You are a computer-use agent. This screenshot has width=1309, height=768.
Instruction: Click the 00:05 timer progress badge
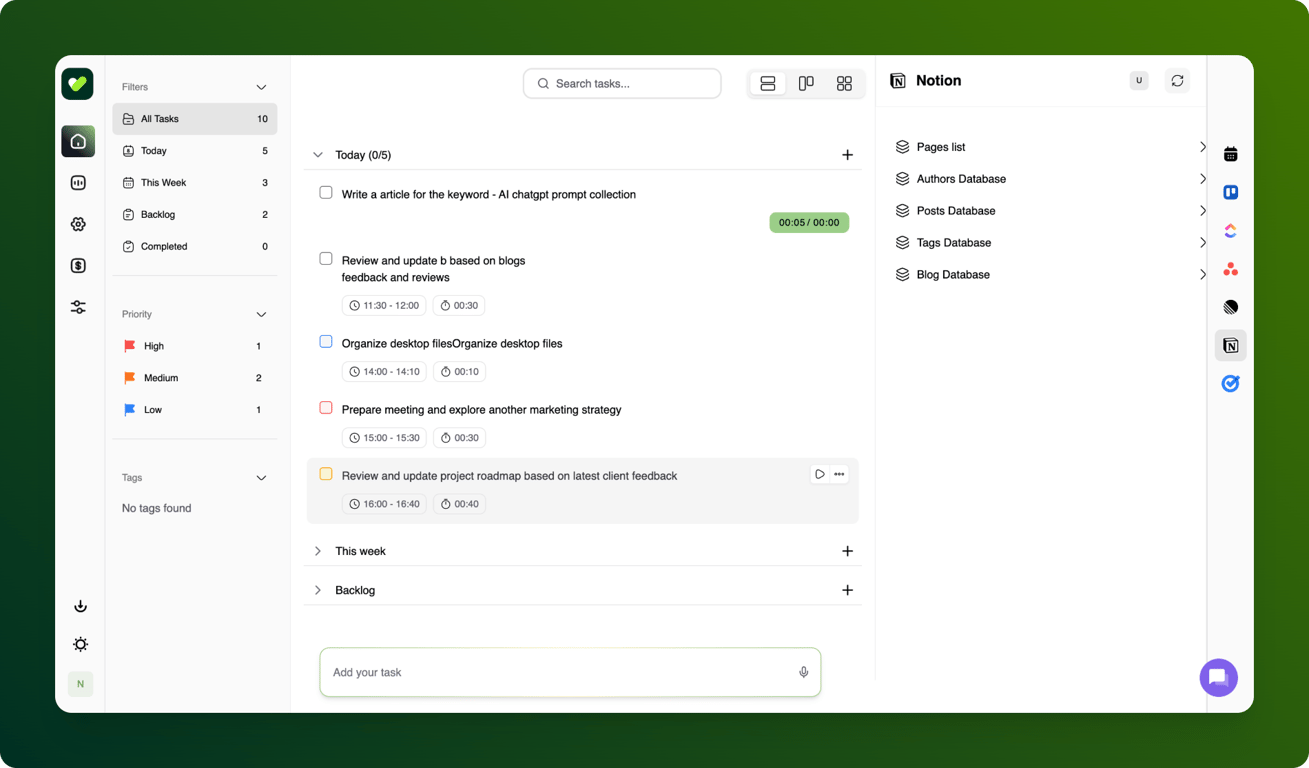pos(809,222)
